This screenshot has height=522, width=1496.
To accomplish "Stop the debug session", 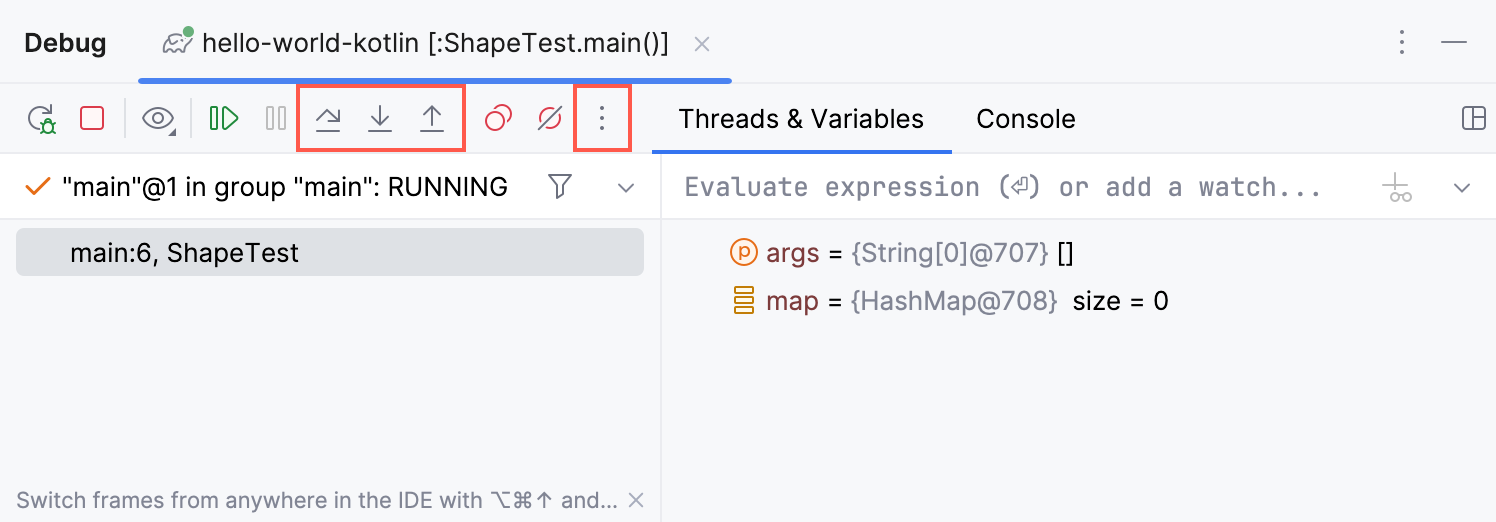I will (x=92, y=119).
